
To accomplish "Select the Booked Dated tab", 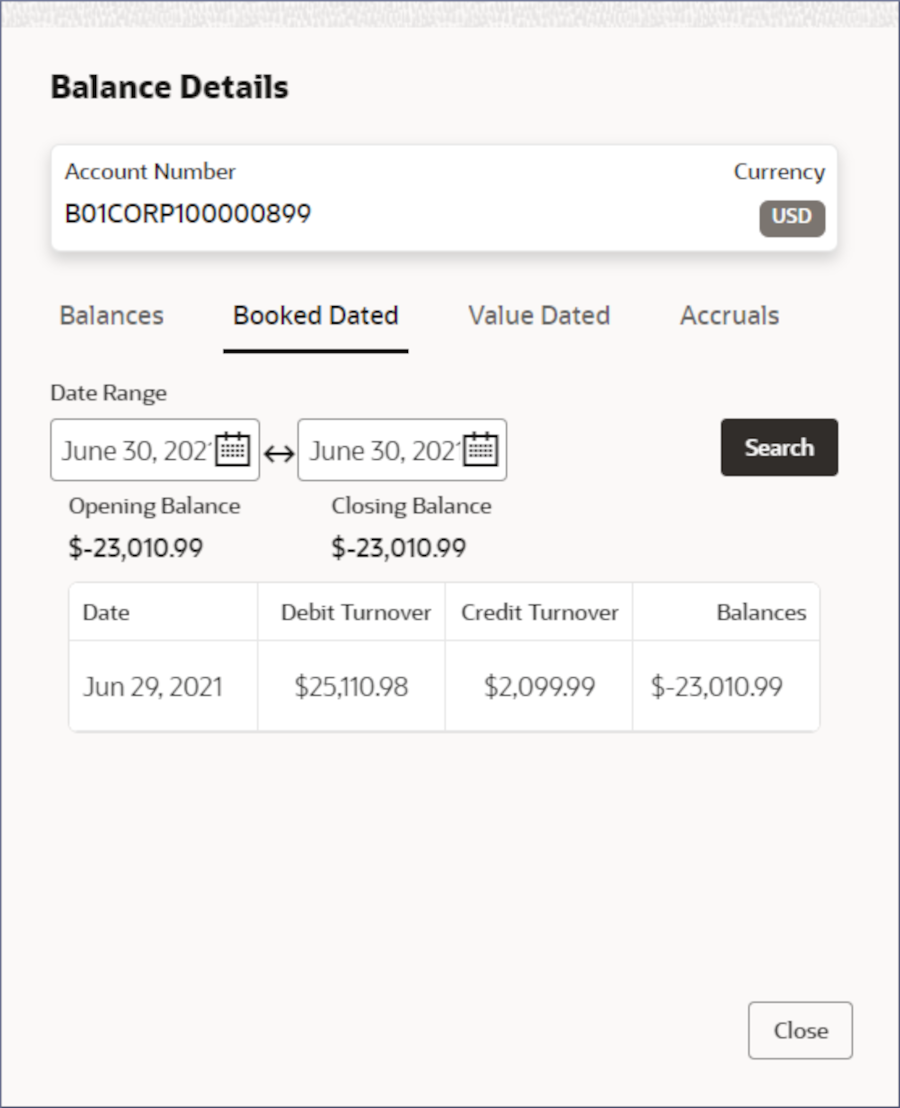I will tap(316, 315).
